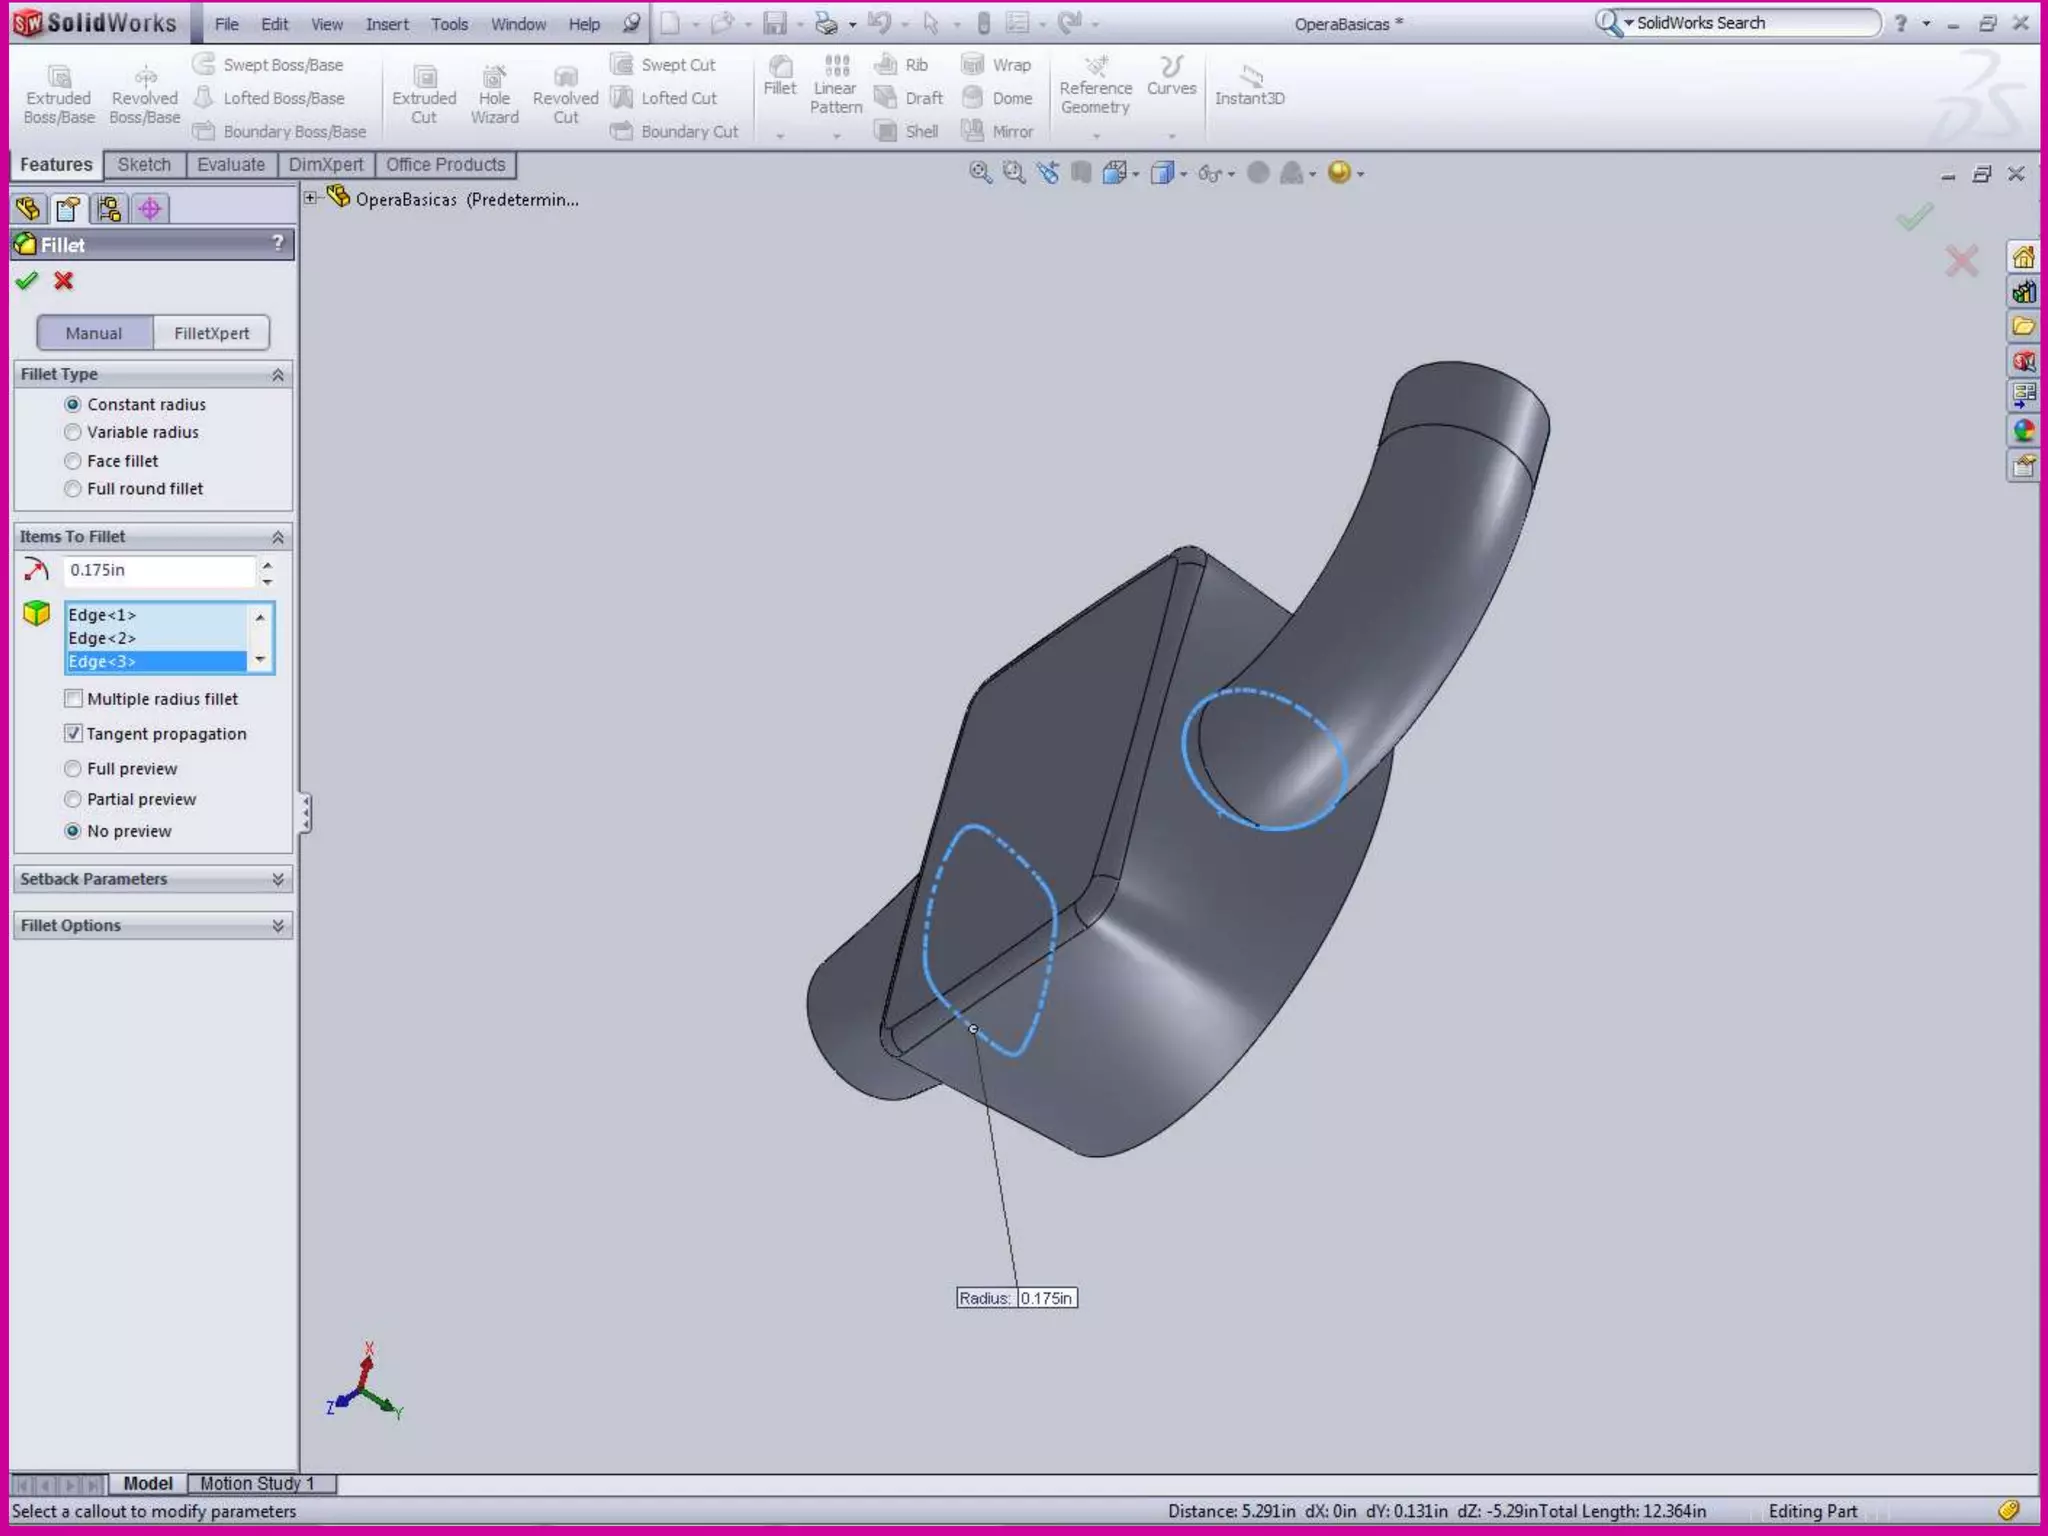Image resolution: width=2048 pixels, height=1536 pixels.
Task: Click the FilletXpert button
Action: click(x=211, y=333)
